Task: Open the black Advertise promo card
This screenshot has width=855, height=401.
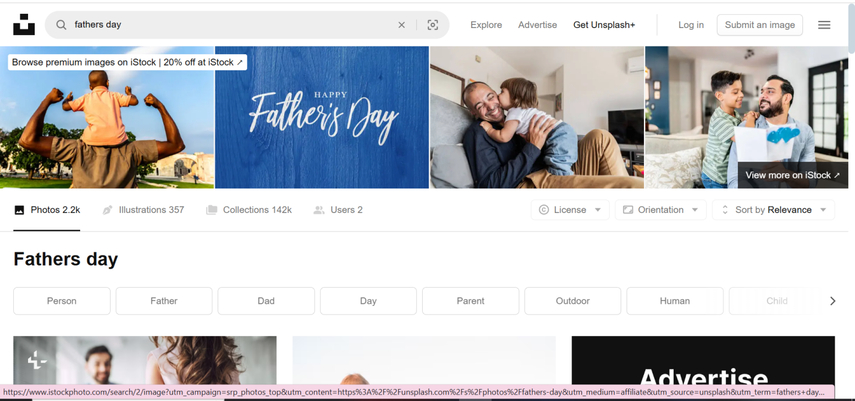Action: (703, 361)
